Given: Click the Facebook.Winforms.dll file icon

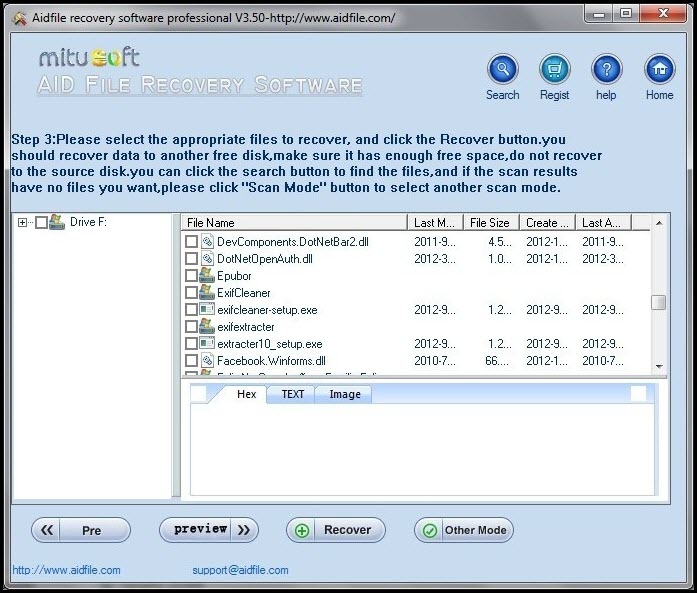Looking at the screenshot, I should coord(207,361).
